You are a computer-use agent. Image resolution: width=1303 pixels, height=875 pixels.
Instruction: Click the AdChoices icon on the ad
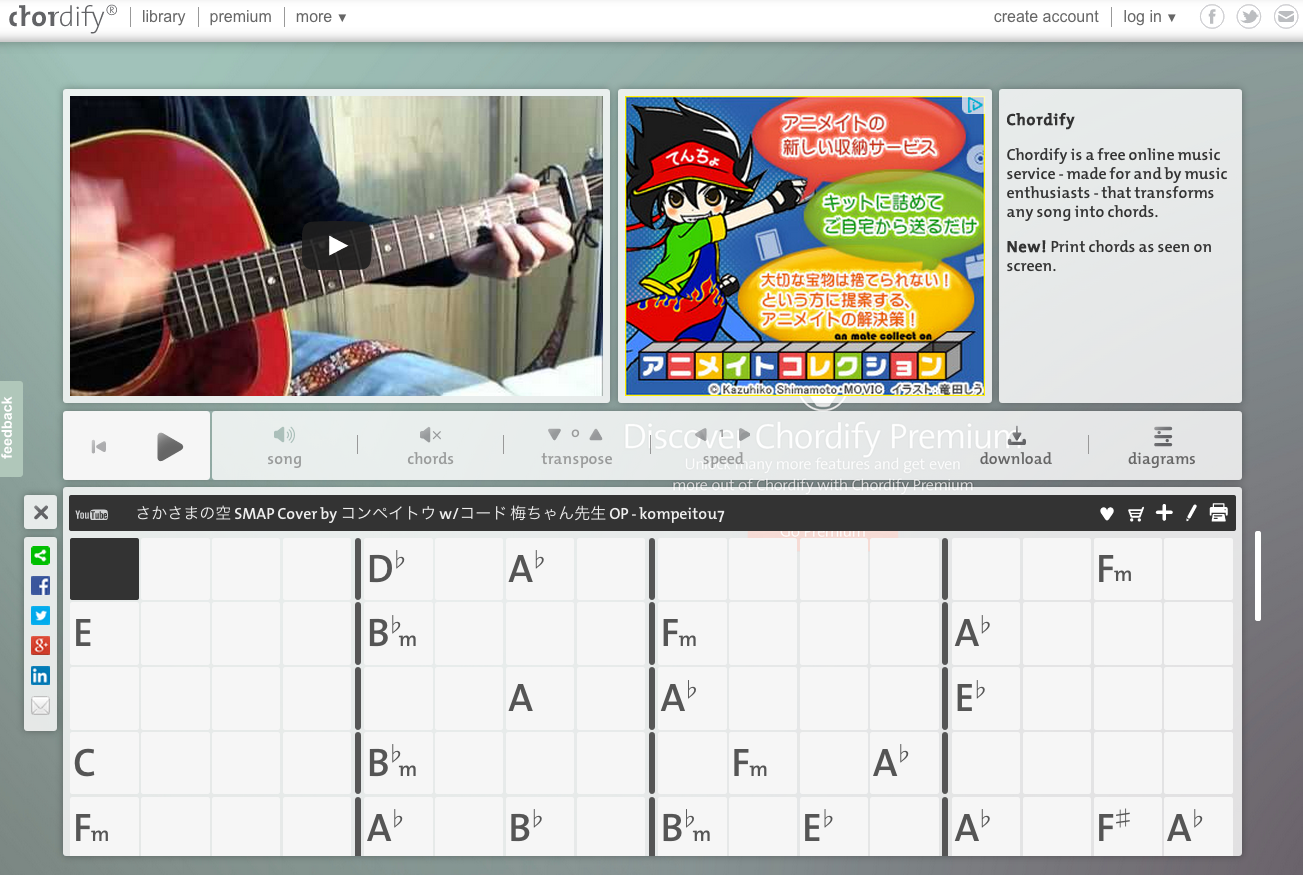(x=974, y=105)
